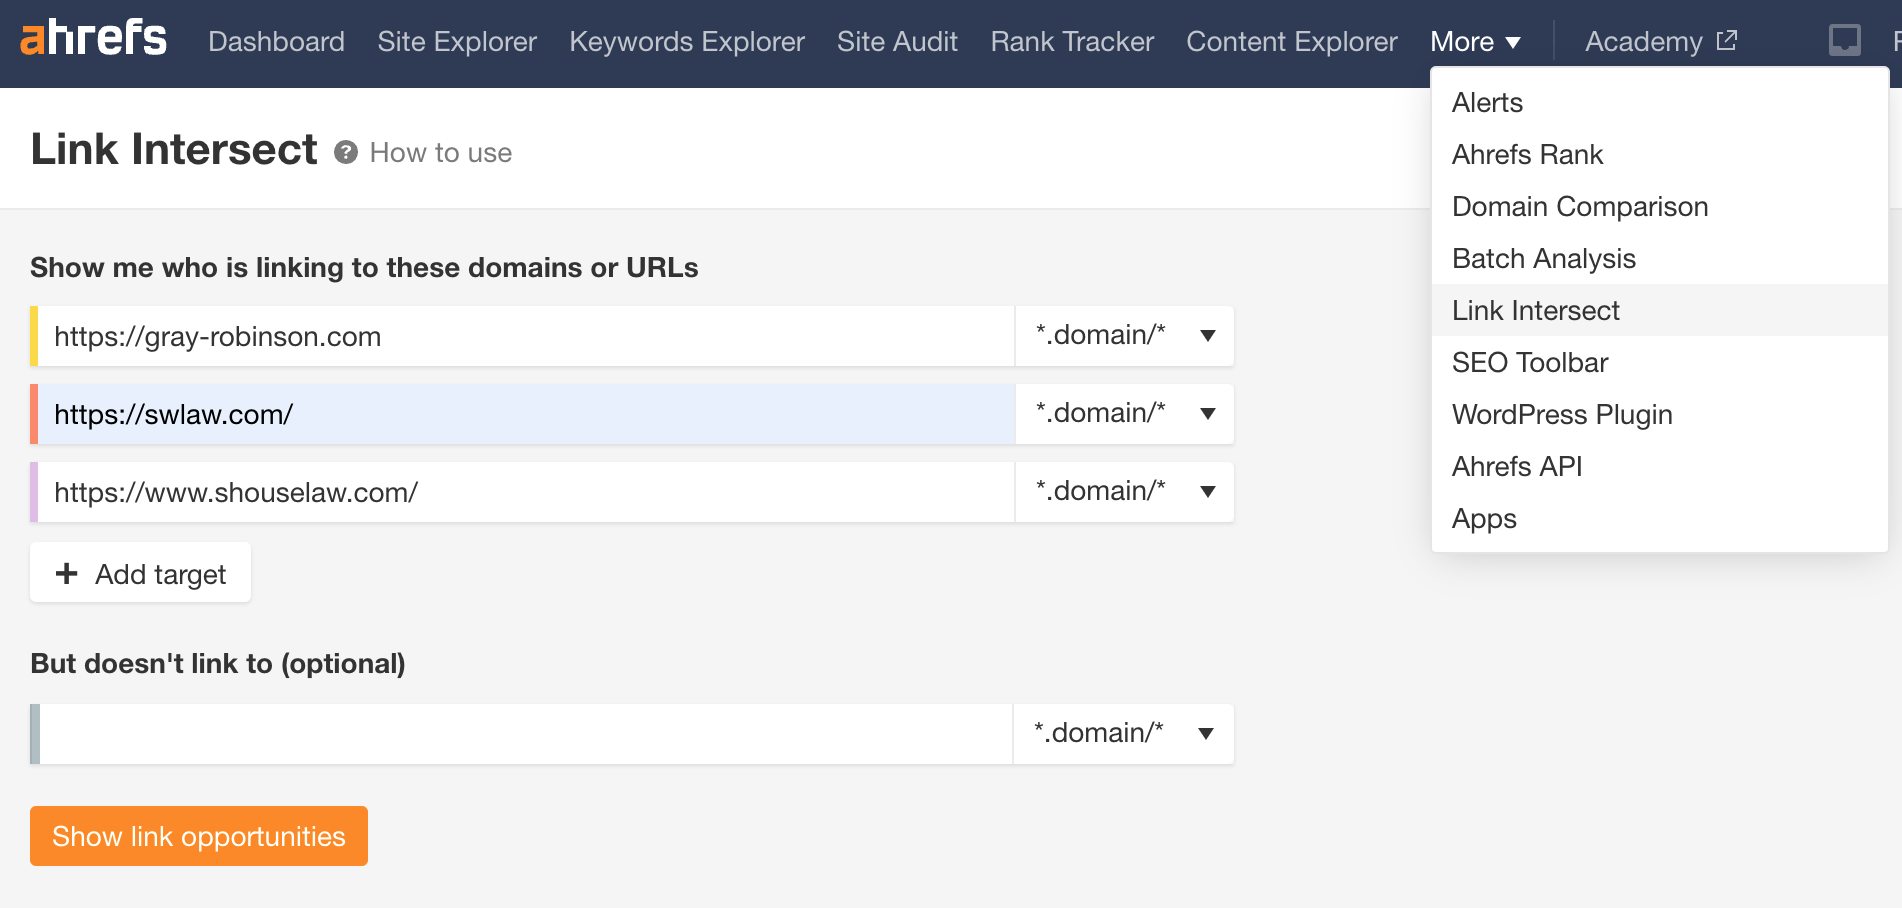
Task: Expand the *.domain/* dropdown for shouselaw.com
Action: point(1207,492)
